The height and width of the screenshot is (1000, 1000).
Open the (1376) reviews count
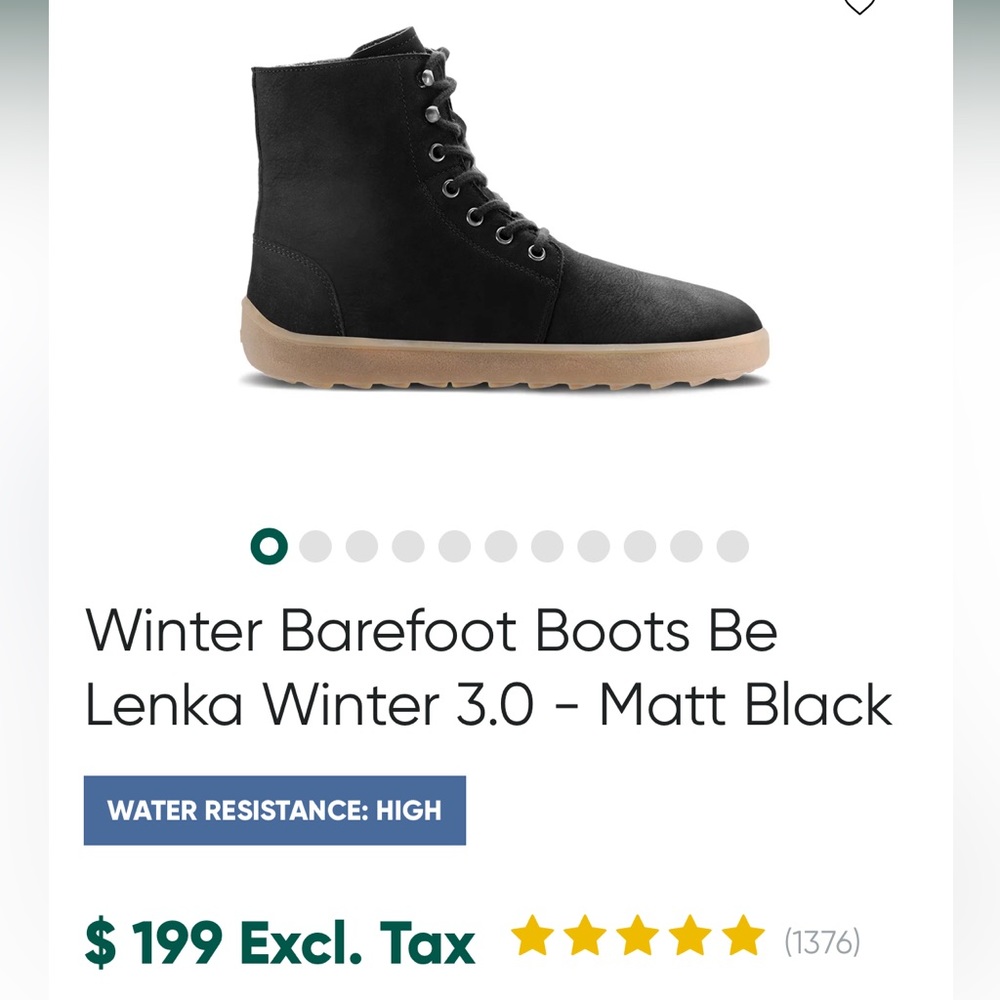pyautogui.click(x=822, y=942)
